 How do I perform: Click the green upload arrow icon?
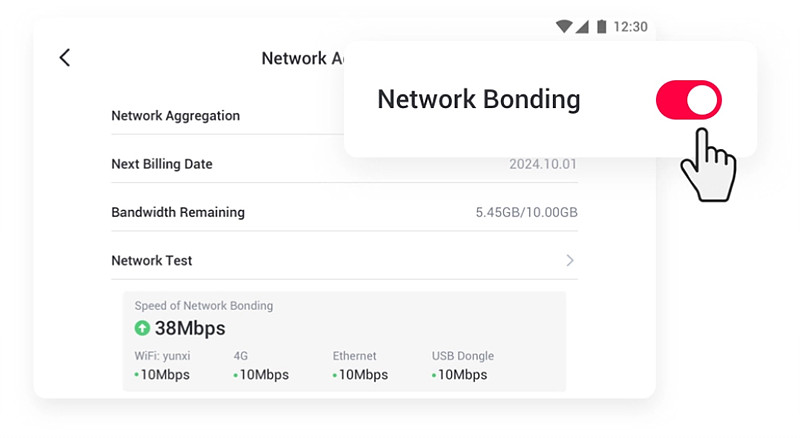point(142,328)
